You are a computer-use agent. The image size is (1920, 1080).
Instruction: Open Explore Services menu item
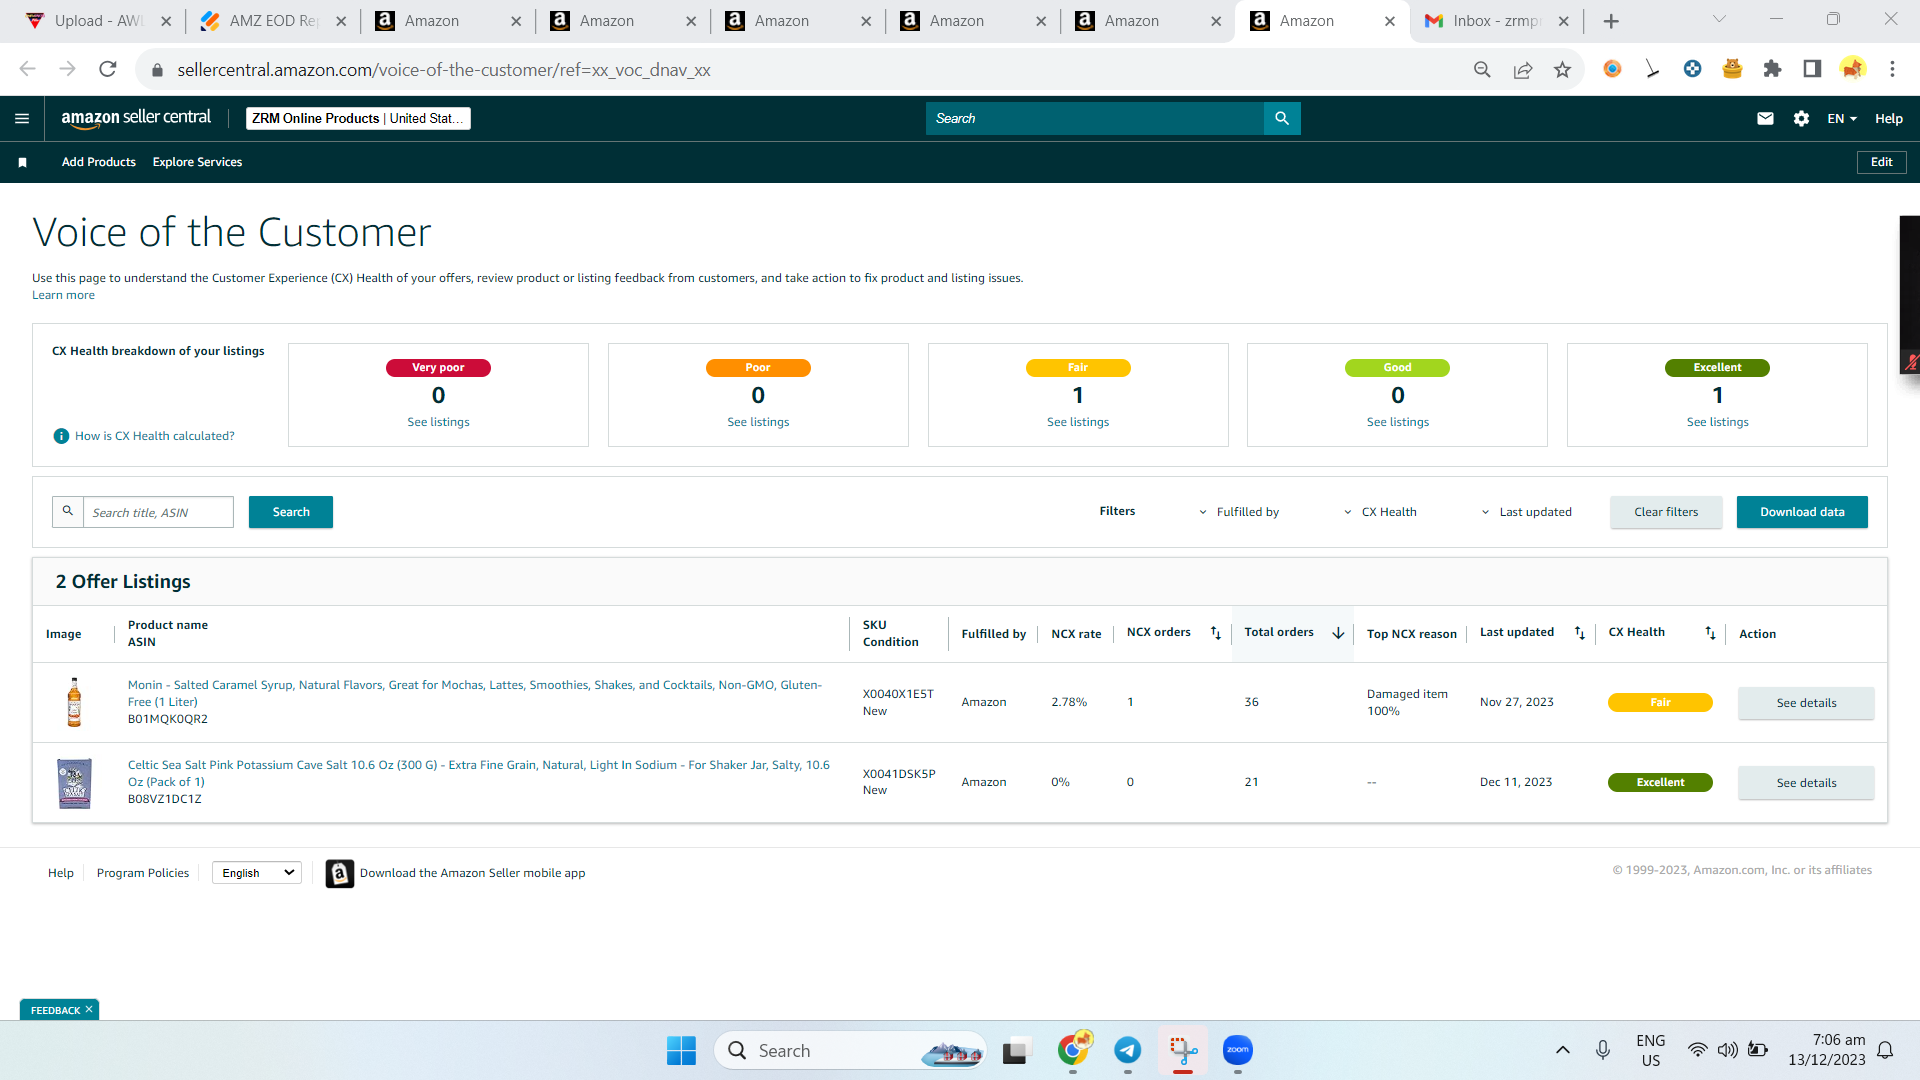197,162
